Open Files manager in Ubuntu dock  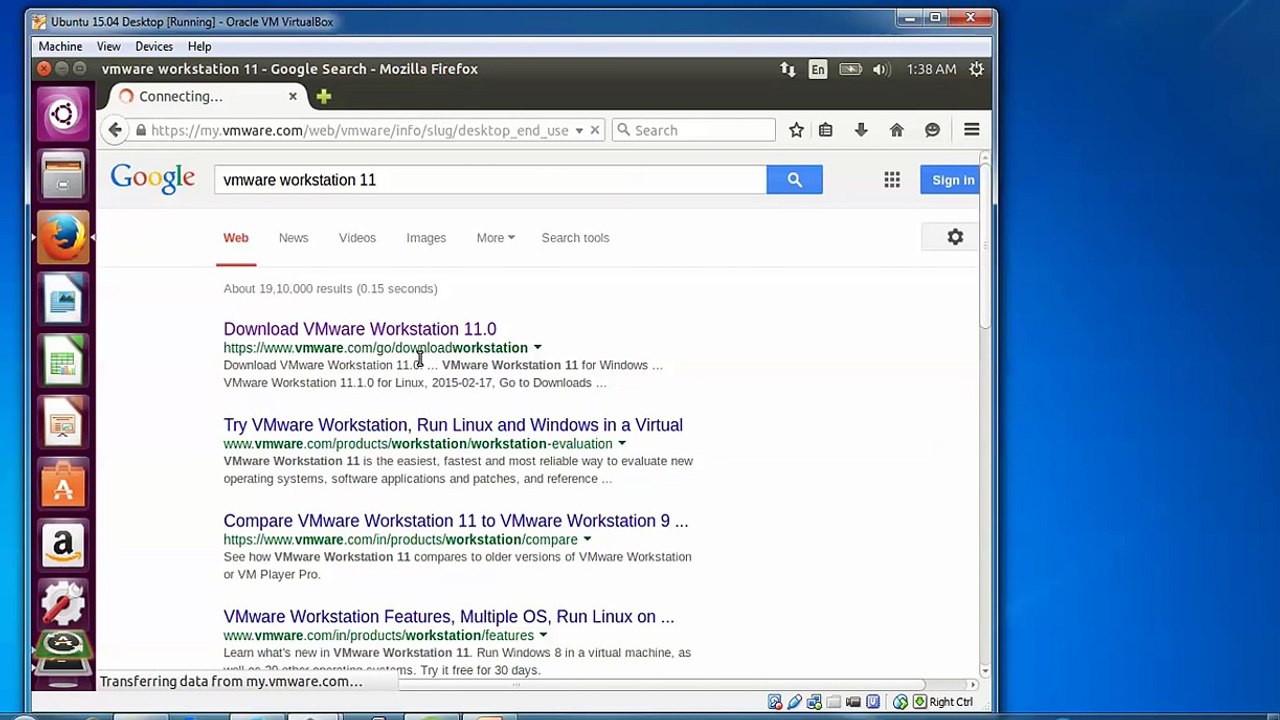(x=63, y=176)
